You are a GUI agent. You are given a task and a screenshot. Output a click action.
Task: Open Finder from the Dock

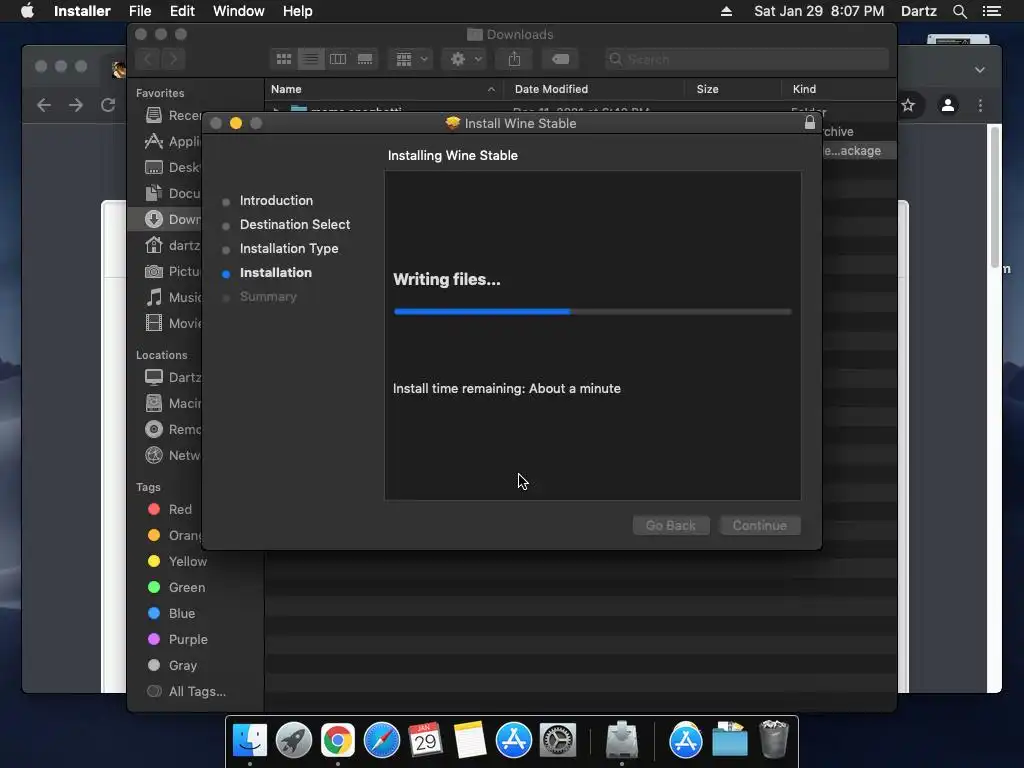250,741
